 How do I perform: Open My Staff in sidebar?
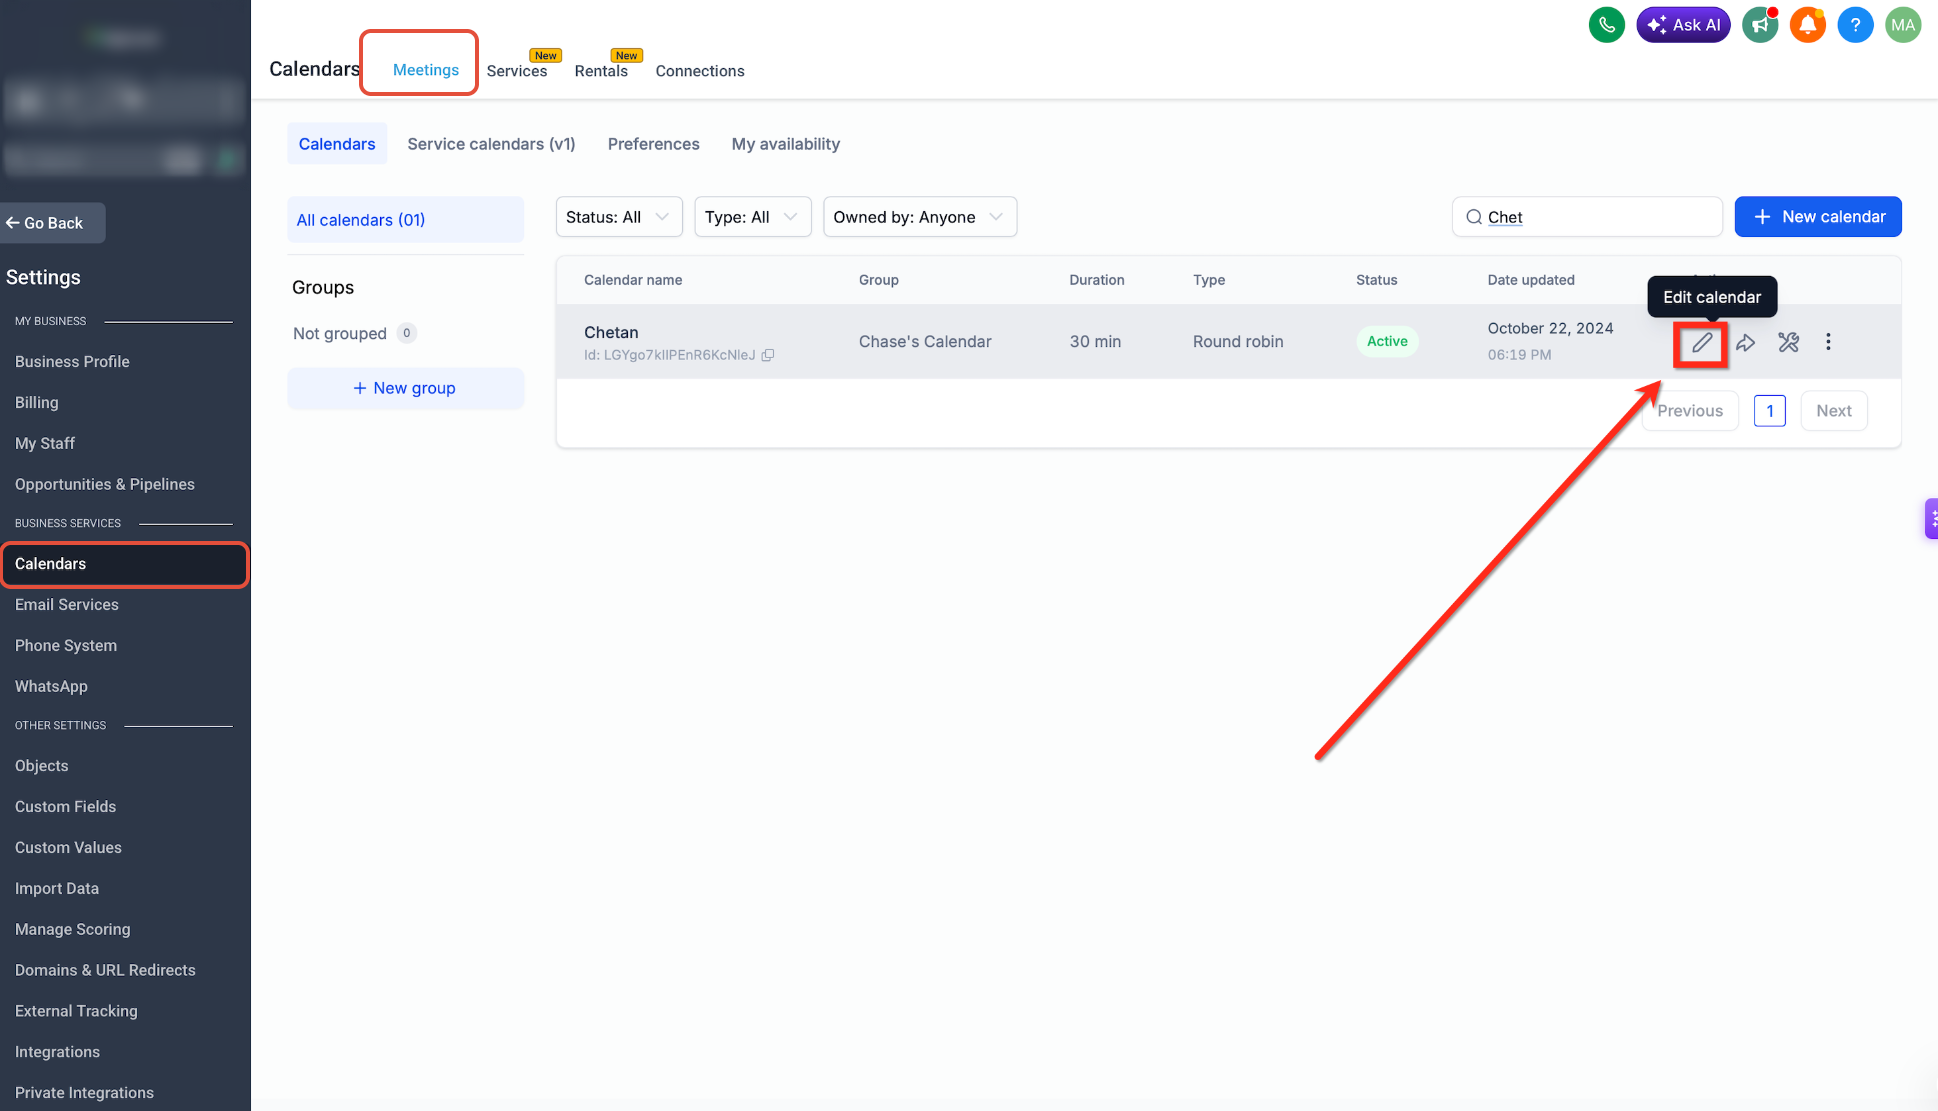(x=45, y=443)
